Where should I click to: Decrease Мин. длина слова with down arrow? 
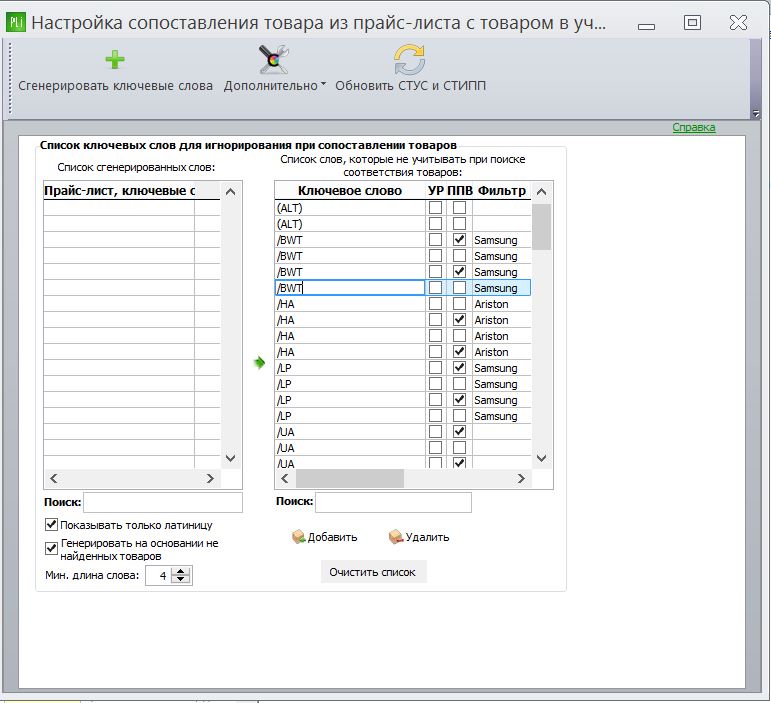coord(181,580)
